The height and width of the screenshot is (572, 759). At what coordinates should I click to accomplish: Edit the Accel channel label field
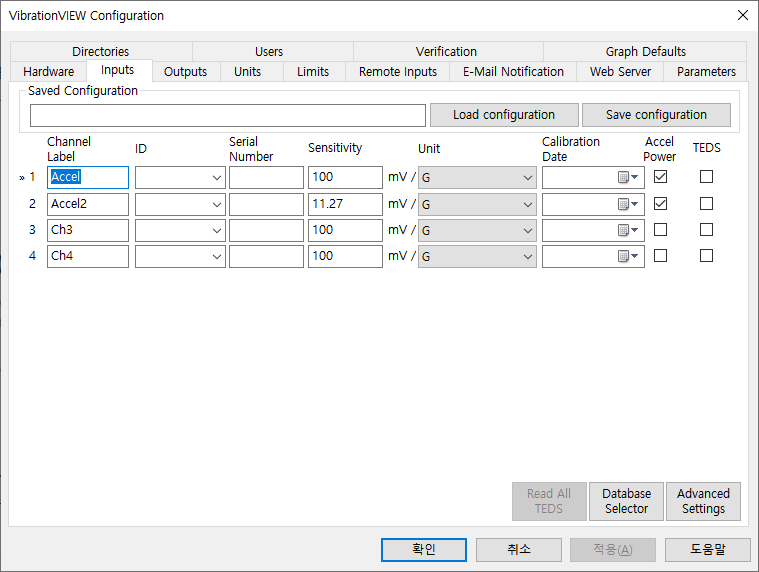coord(88,178)
